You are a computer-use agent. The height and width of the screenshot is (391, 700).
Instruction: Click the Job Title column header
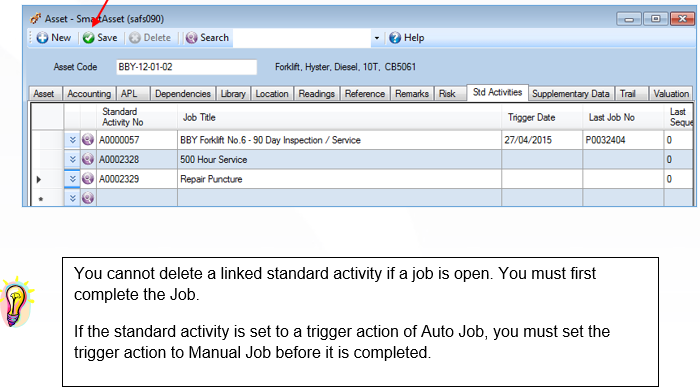point(339,117)
